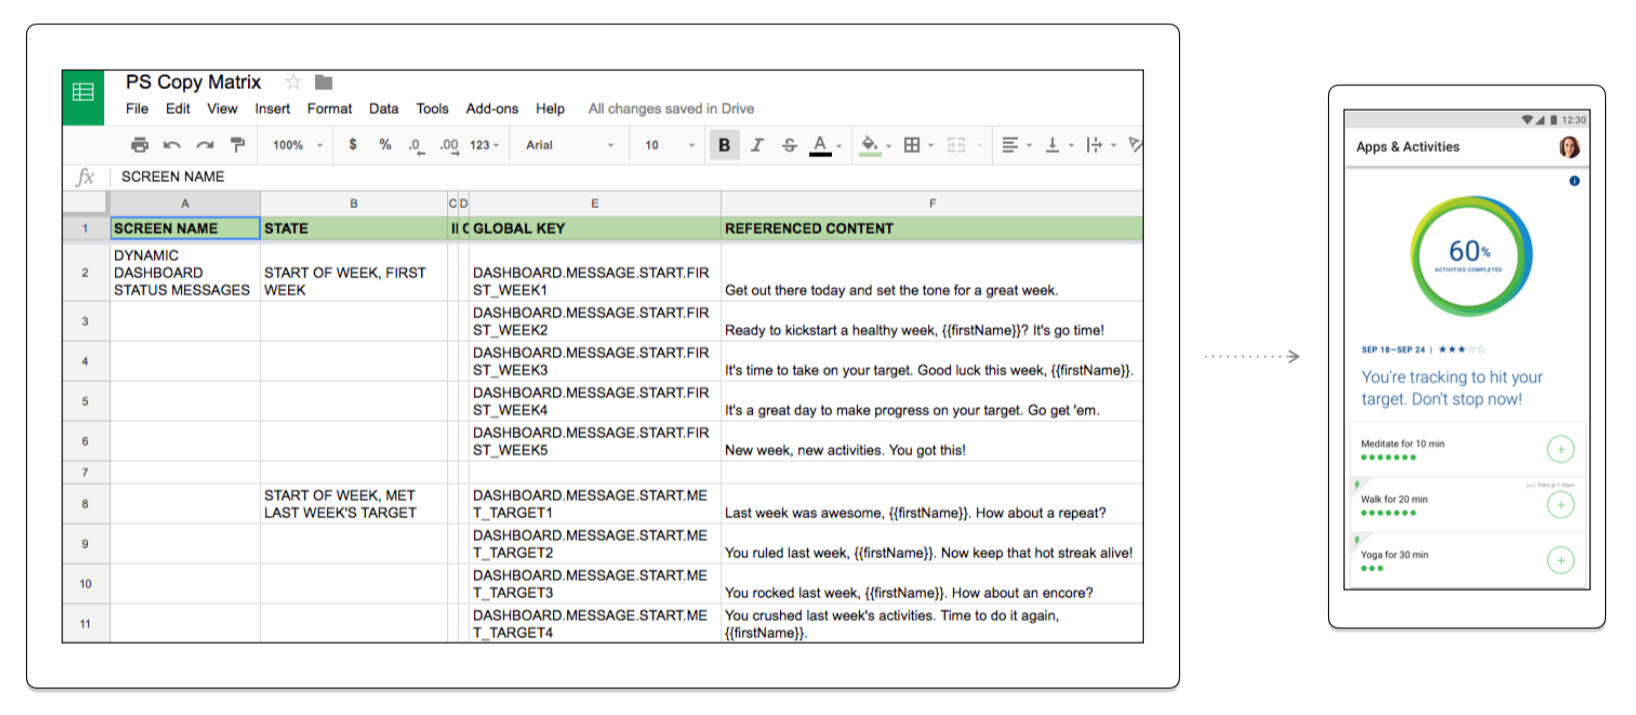Tap the star rating beside SEP 18–SEP 24
This screenshot has height=715, width=1636.
click(x=1462, y=349)
